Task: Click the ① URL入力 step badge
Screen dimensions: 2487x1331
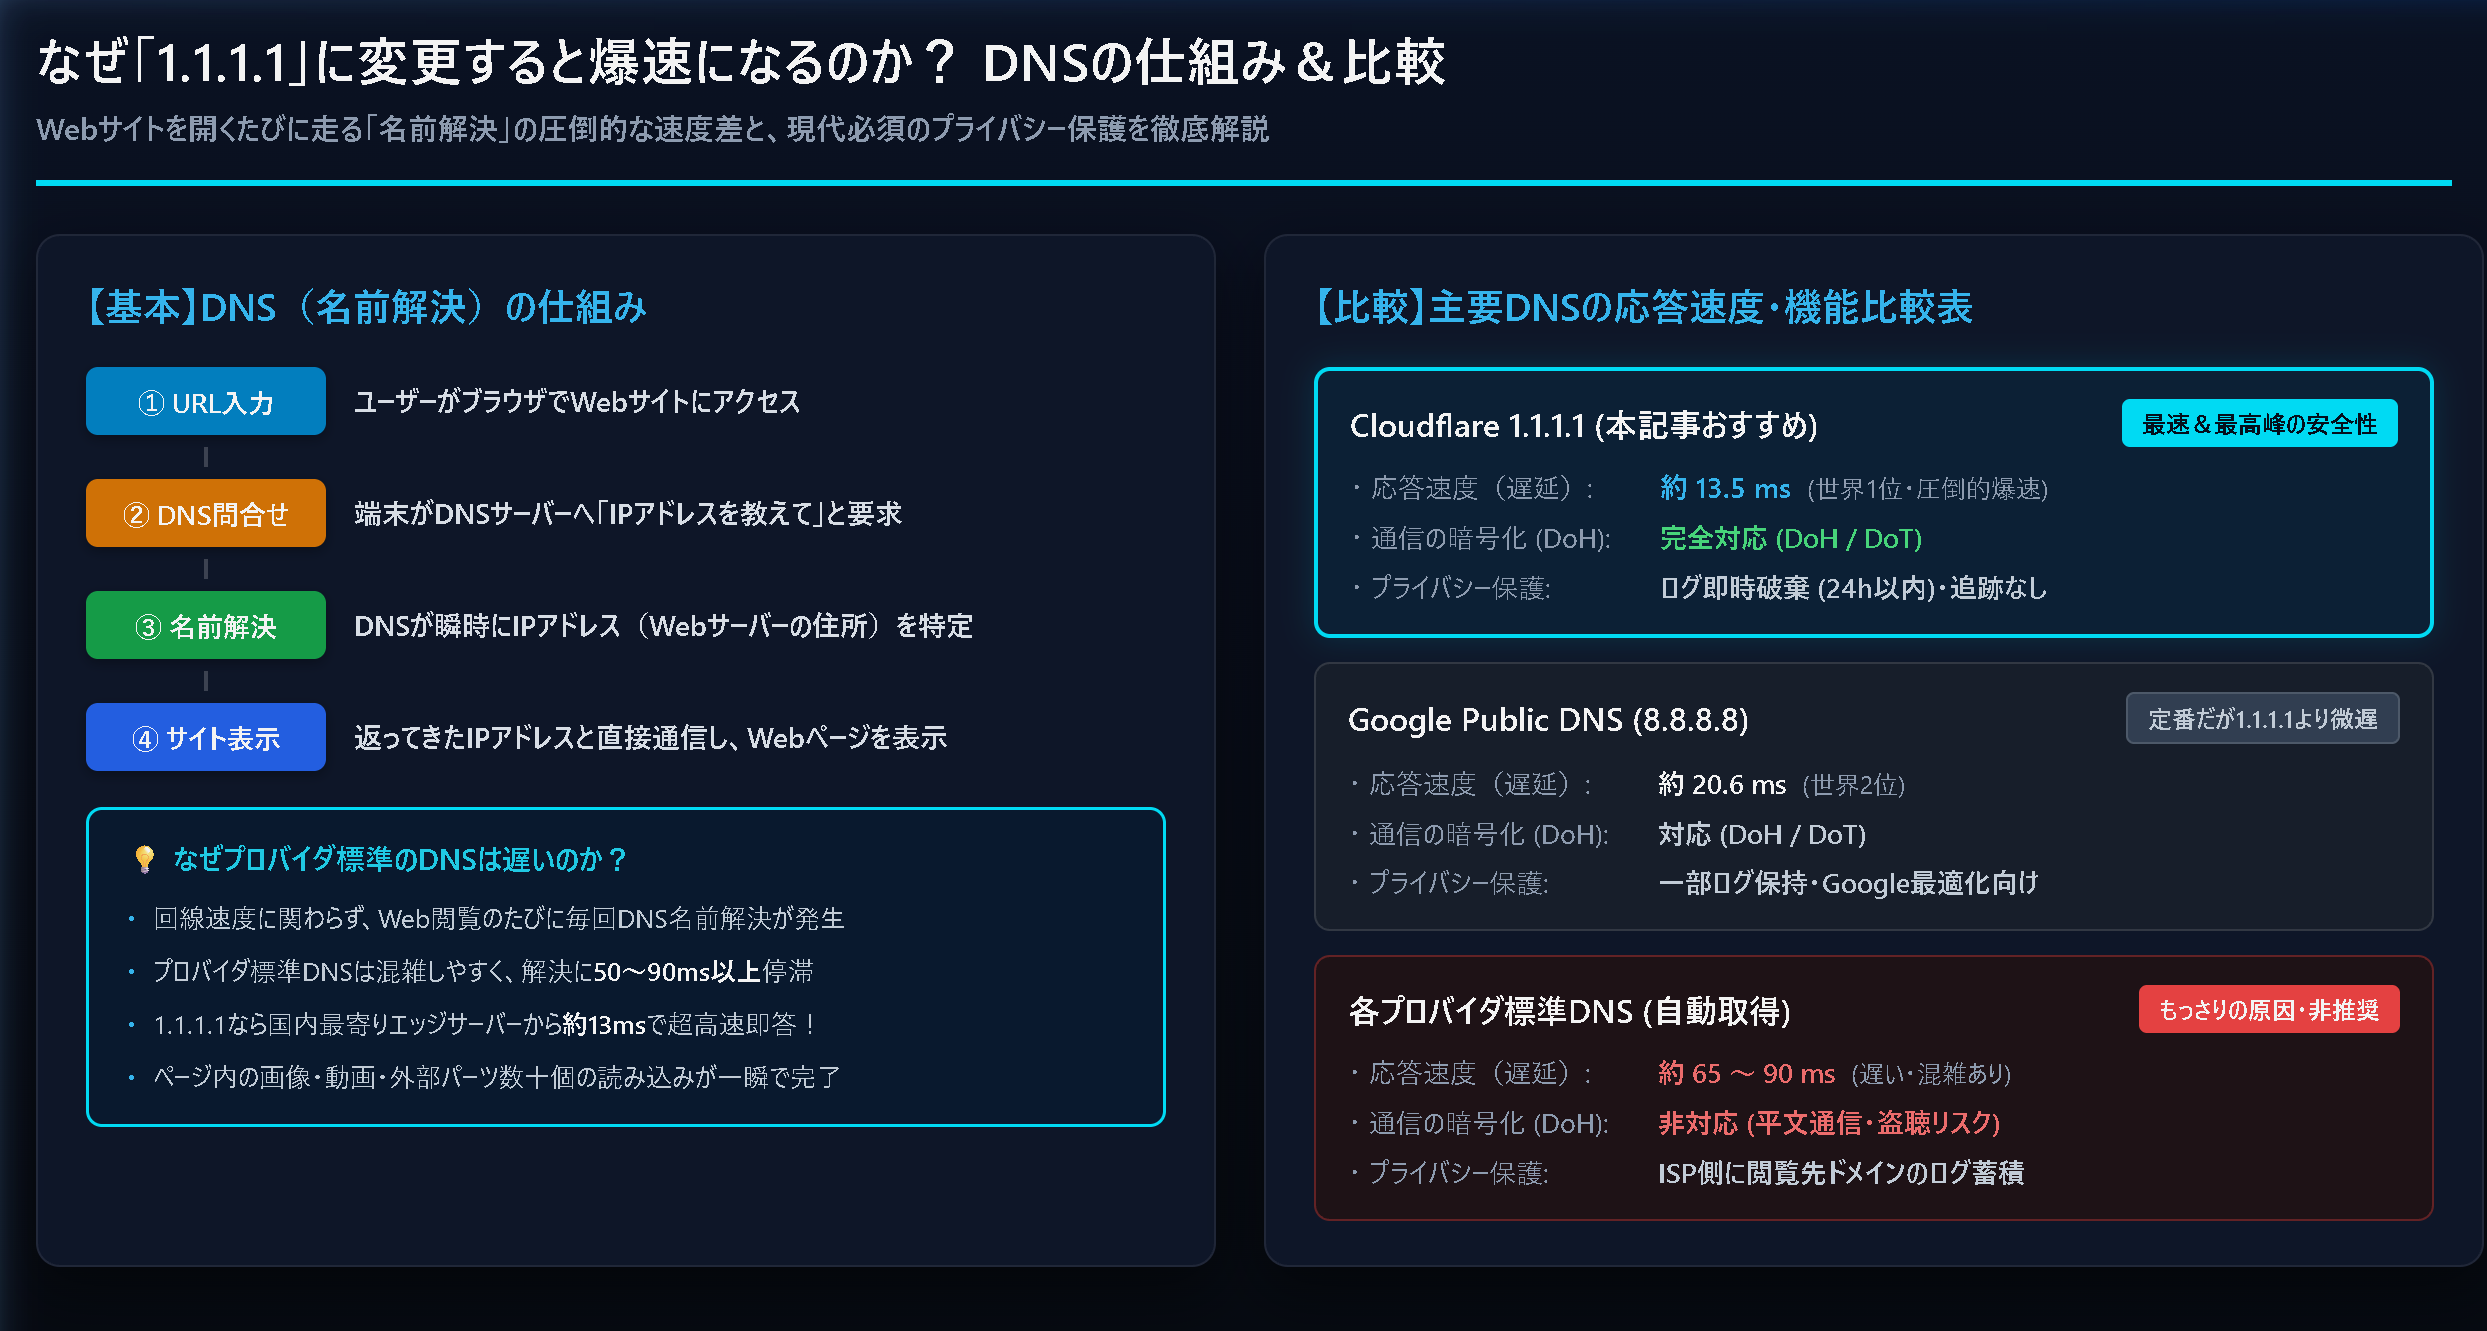Action: coord(206,402)
